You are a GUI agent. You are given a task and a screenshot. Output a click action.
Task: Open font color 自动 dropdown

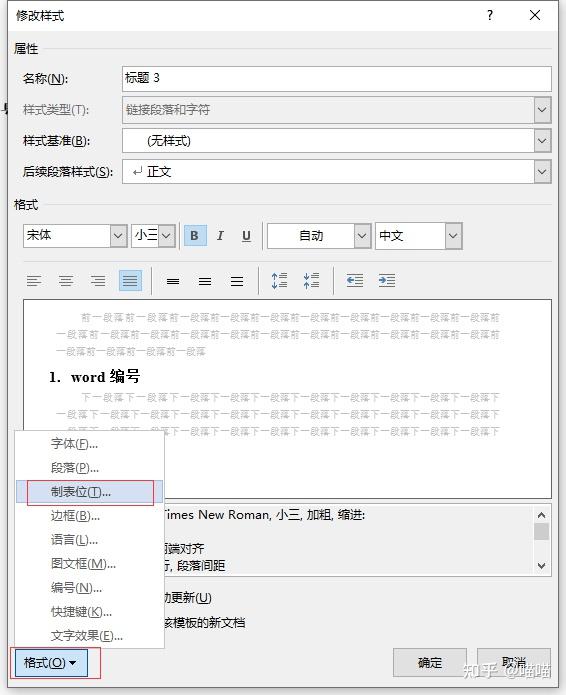point(362,235)
